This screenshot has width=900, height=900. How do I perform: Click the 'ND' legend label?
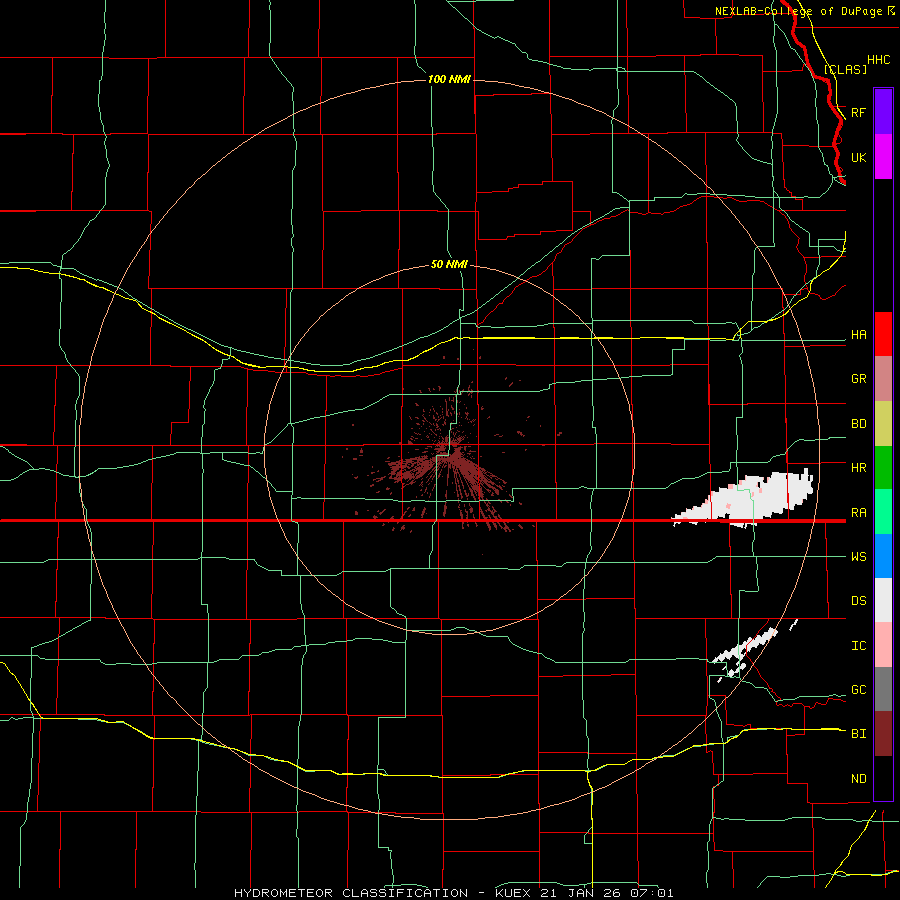click(858, 779)
